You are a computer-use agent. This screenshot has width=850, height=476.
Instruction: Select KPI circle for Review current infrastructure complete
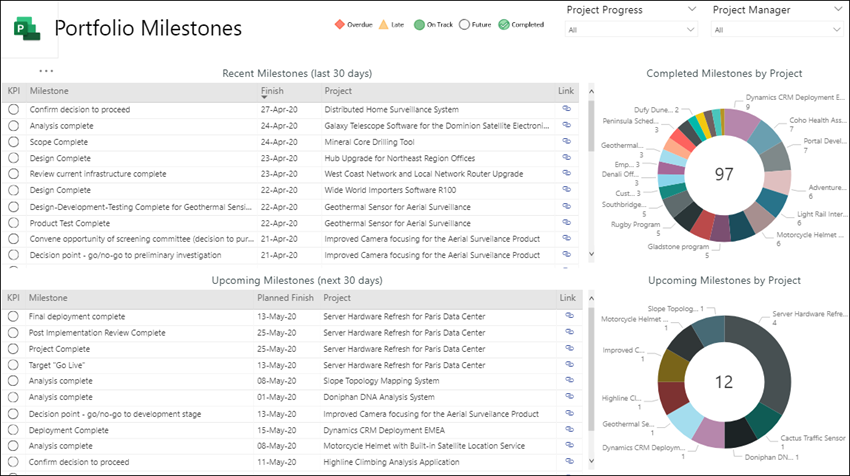tap(14, 174)
